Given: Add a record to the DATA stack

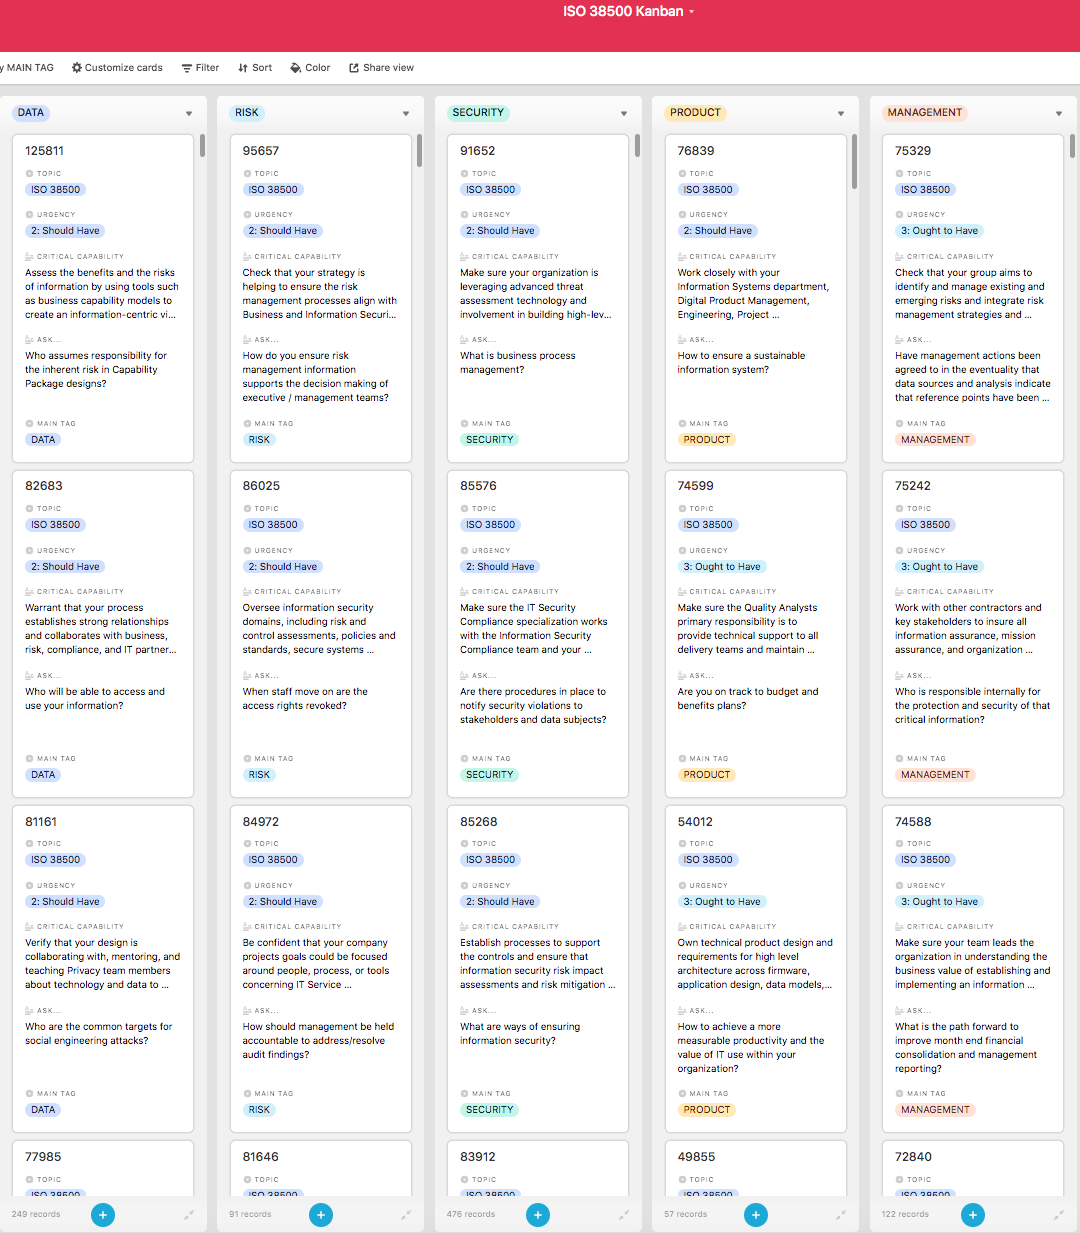Looking at the screenshot, I should tap(103, 1215).
